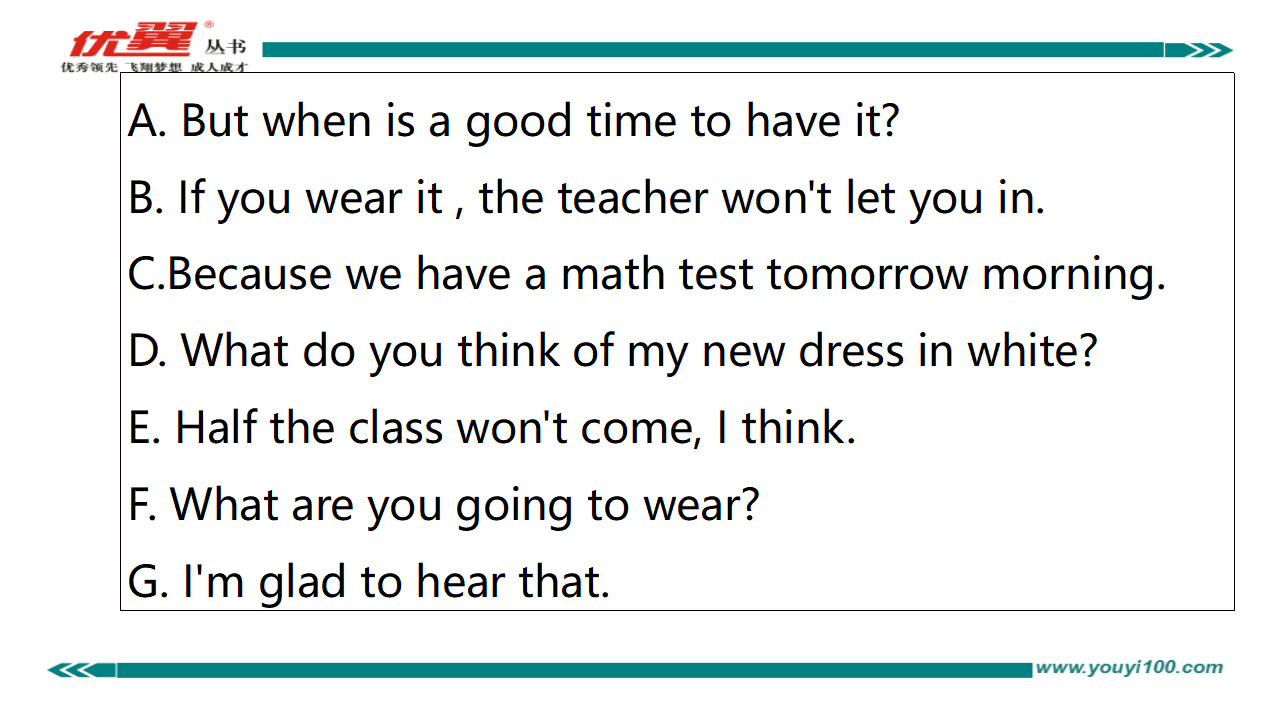Image resolution: width=1279 pixels, height=720 pixels.
Task: Select option F 'What are you going to wear?'
Action: coord(444,504)
